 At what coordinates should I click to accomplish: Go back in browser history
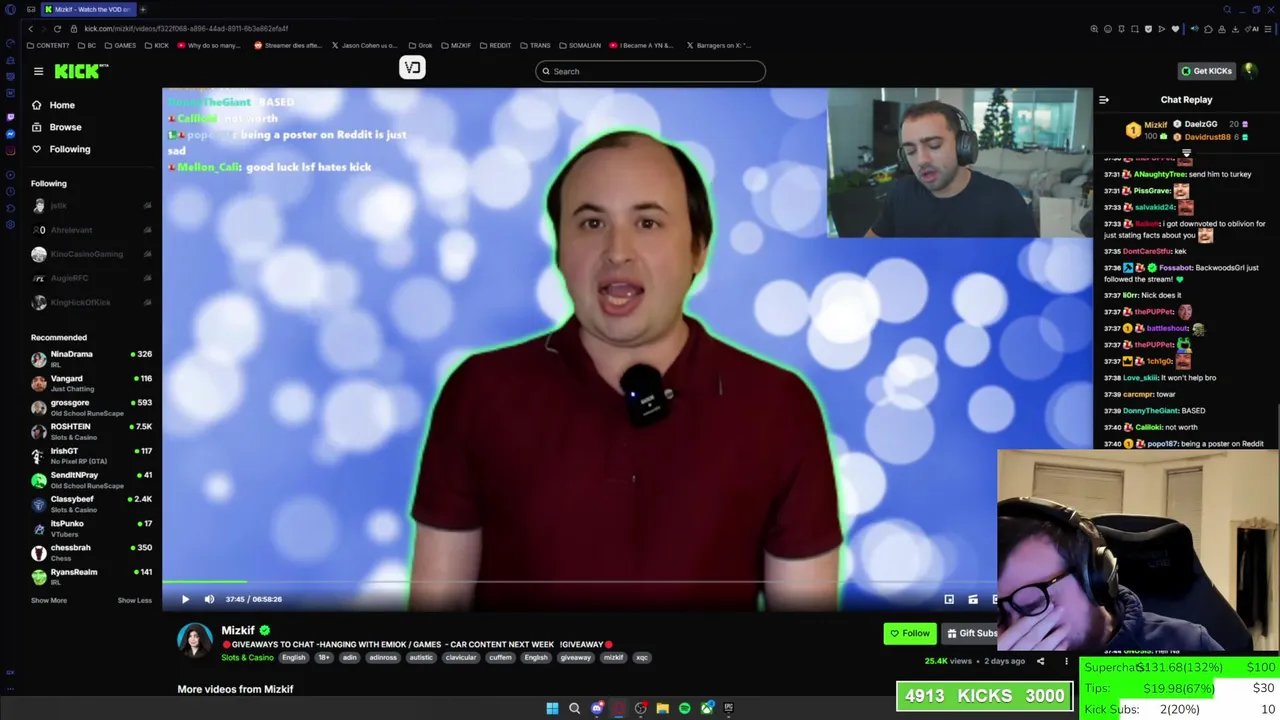(x=30, y=28)
